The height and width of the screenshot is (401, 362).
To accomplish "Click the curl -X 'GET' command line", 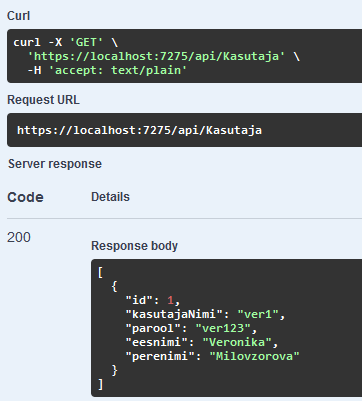I will [x=66, y=42].
